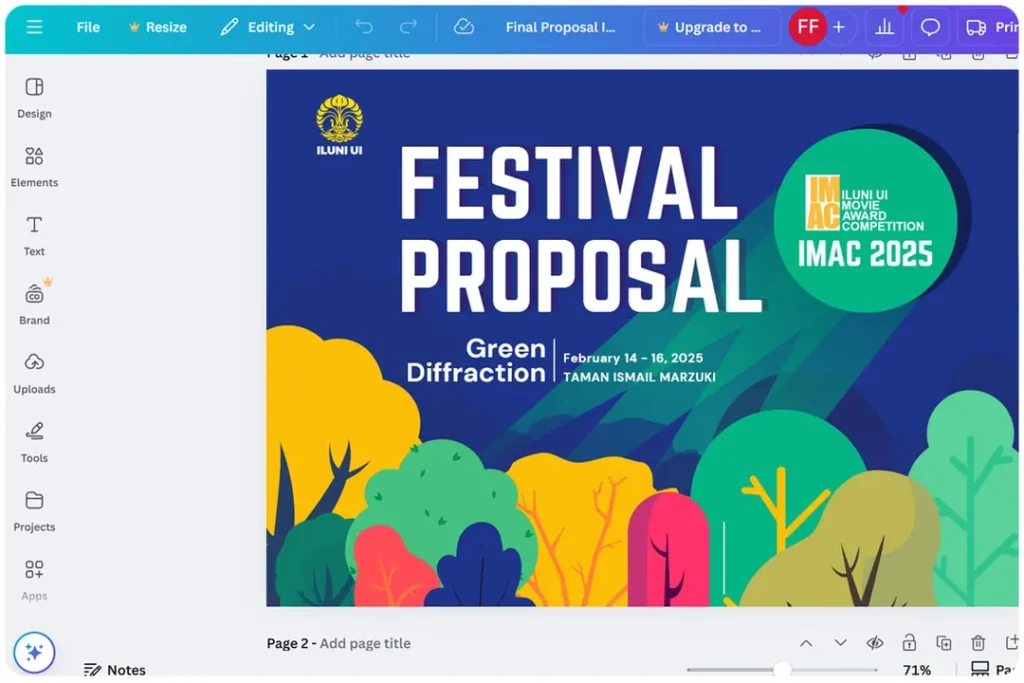Click the Upgrade to Pro button
The image size is (1024, 683).
click(x=711, y=27)
